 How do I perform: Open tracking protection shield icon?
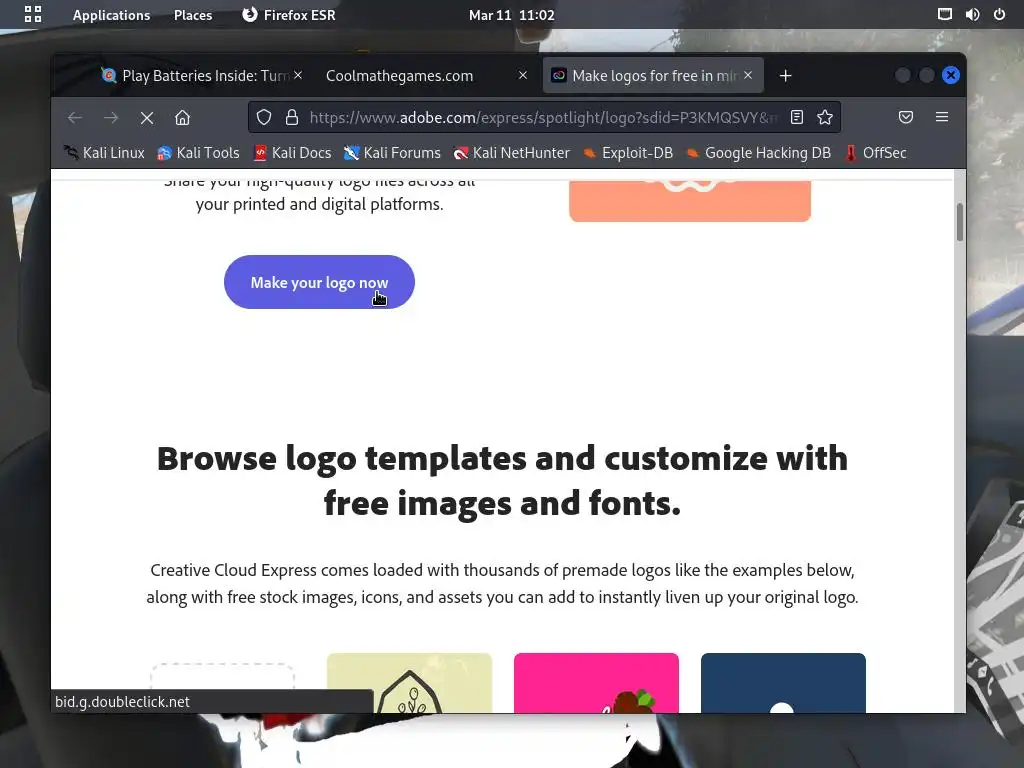pyautogui.click(x=264, y=118)
